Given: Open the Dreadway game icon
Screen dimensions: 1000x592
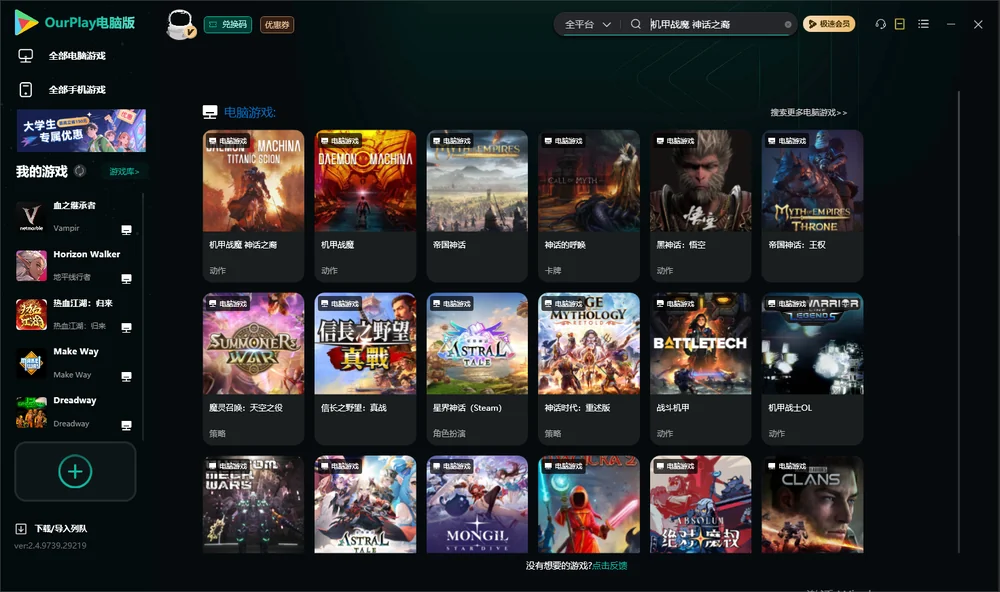Looking at the screenshot, I should point(31,412).
